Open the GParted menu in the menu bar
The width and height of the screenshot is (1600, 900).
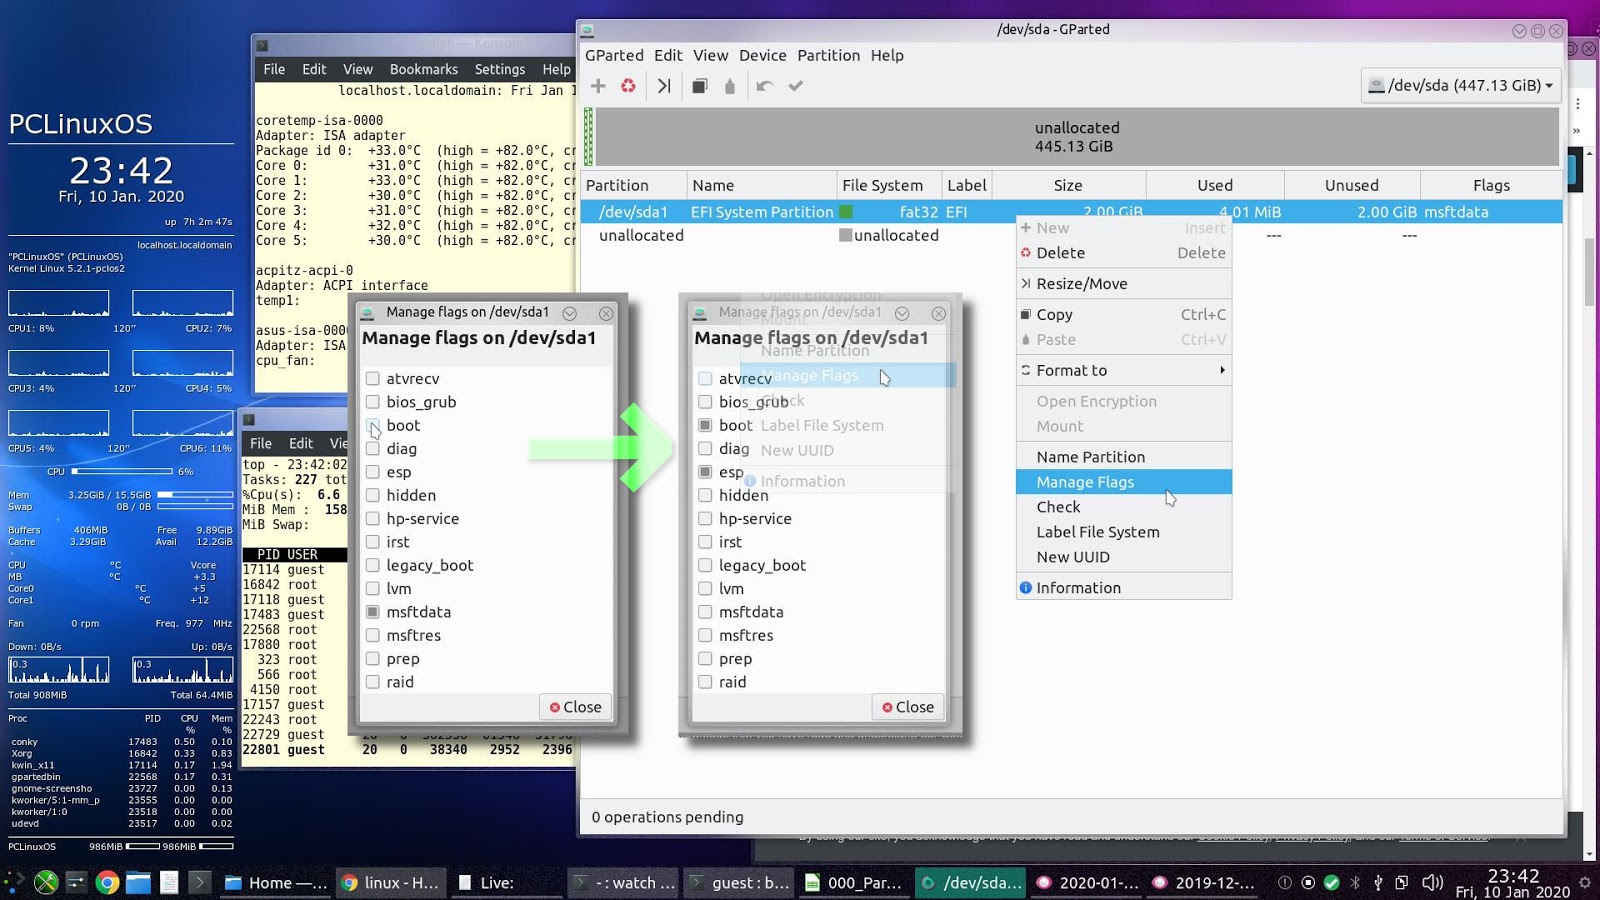[614, 55]
